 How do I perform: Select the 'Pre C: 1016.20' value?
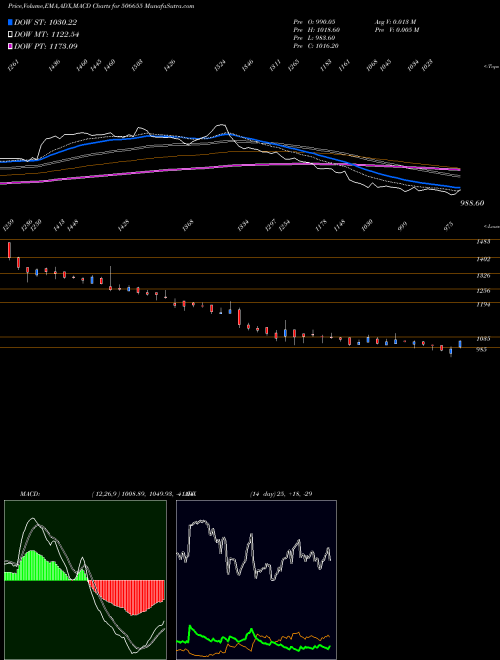click(x=316, y=46)
